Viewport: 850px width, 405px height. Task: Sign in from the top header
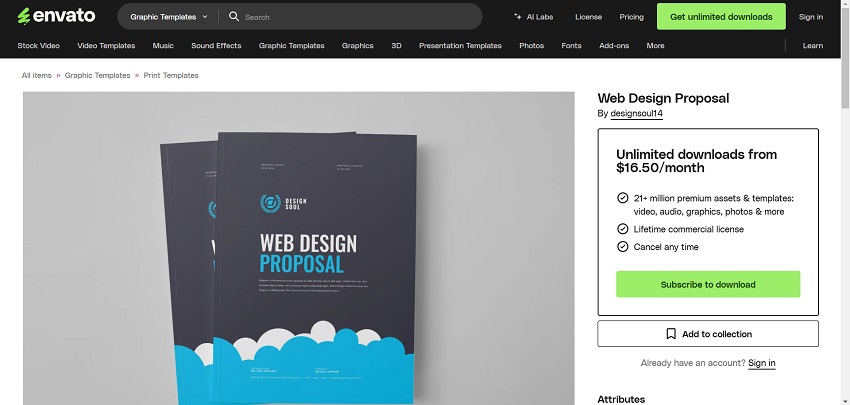tap(810, 17)
